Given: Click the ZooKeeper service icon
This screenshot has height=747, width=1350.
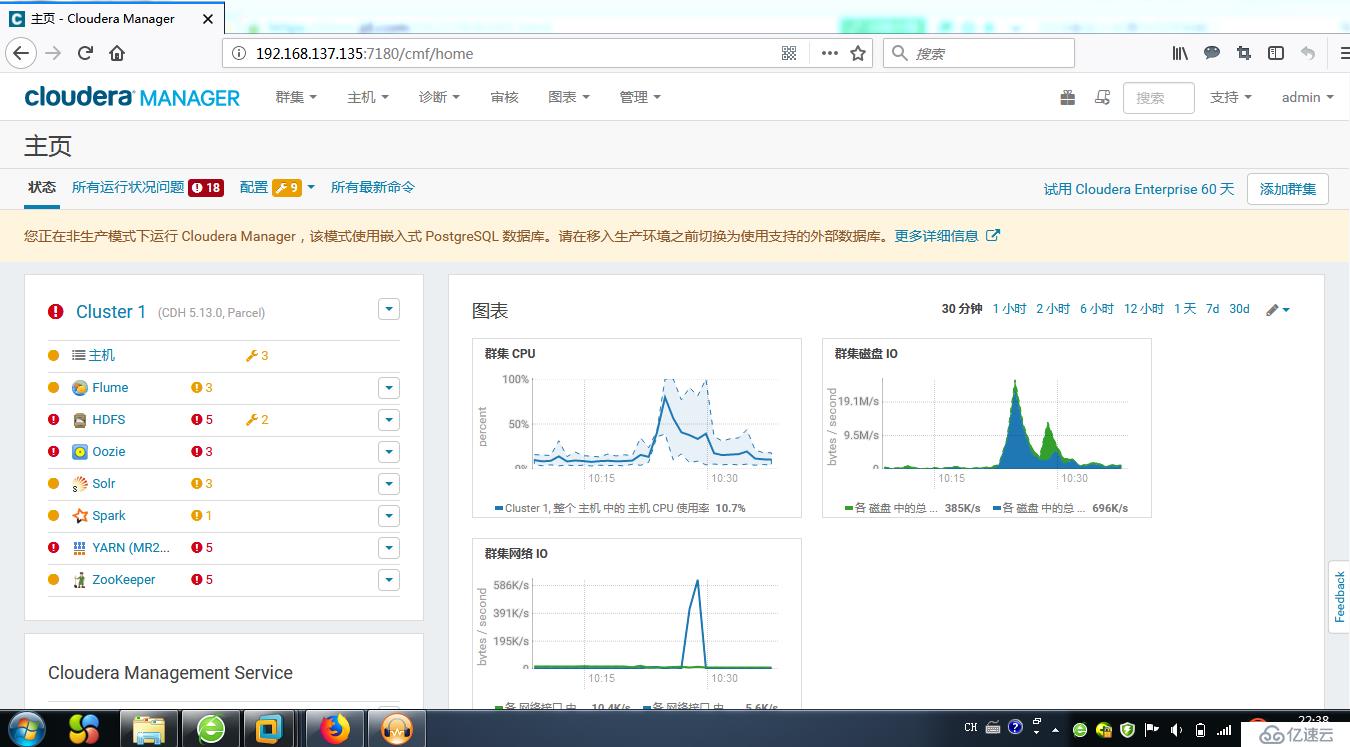Looking at the screenshot, I should tap(80, 580).
